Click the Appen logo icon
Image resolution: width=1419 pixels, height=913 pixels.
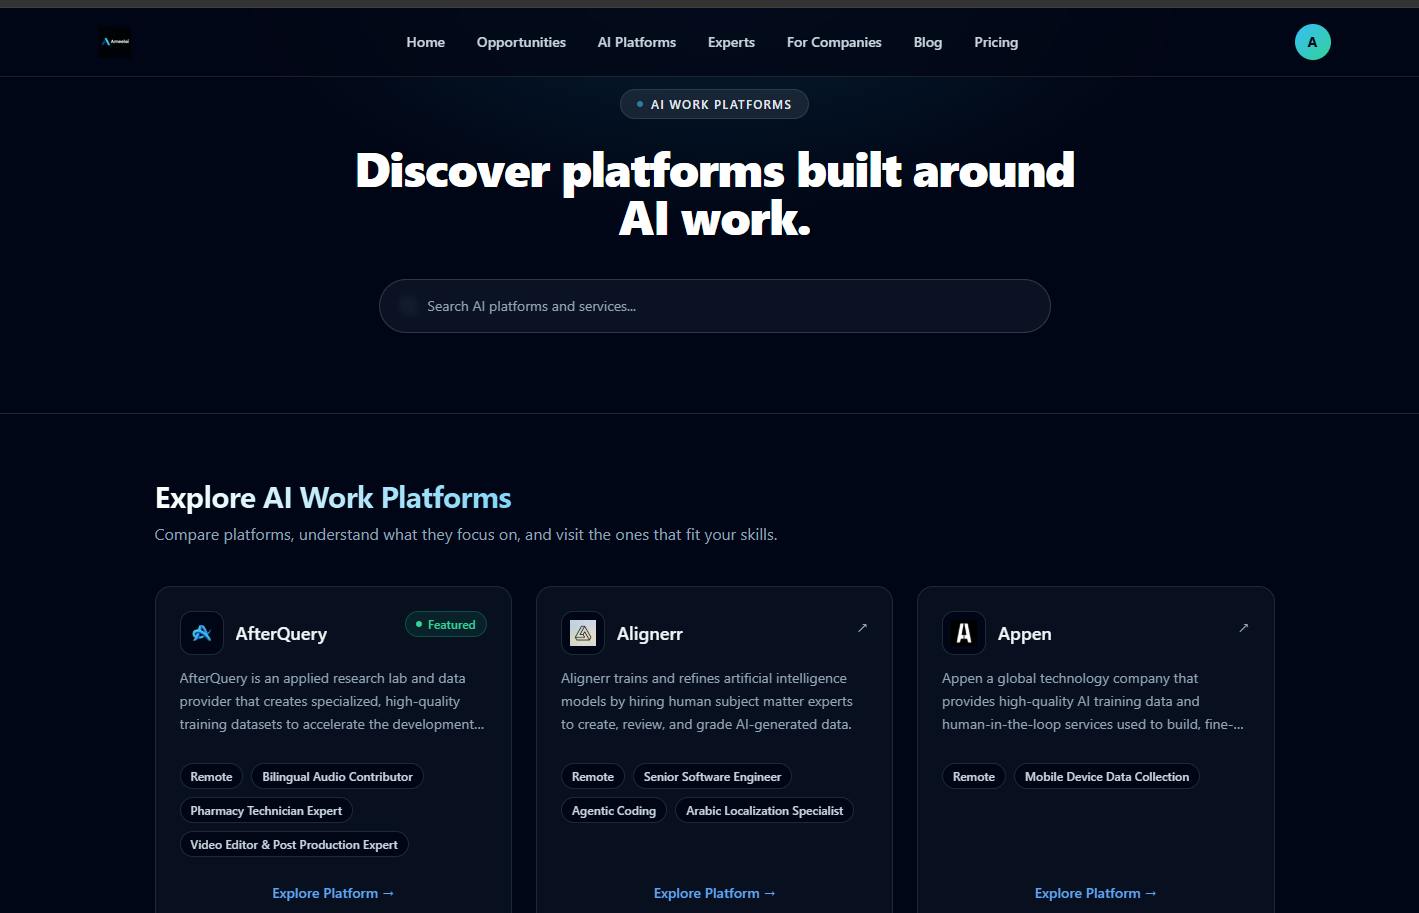pyautogui.click(x=964, y=633)
